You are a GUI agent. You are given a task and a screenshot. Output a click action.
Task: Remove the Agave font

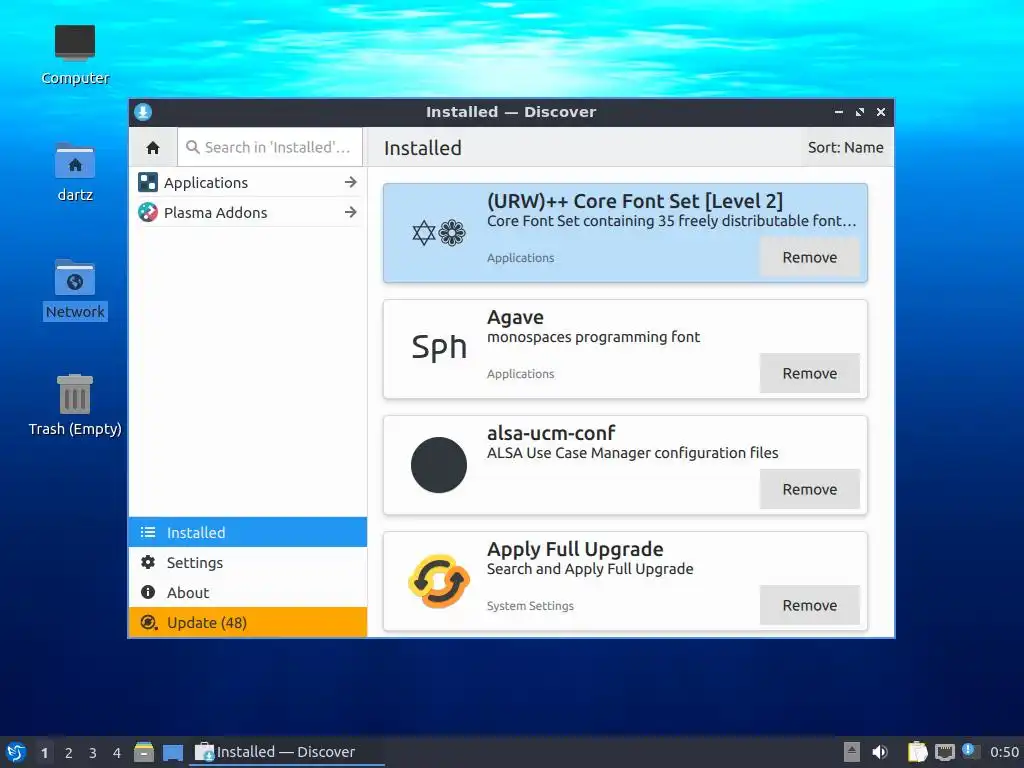tap(809, 374)
